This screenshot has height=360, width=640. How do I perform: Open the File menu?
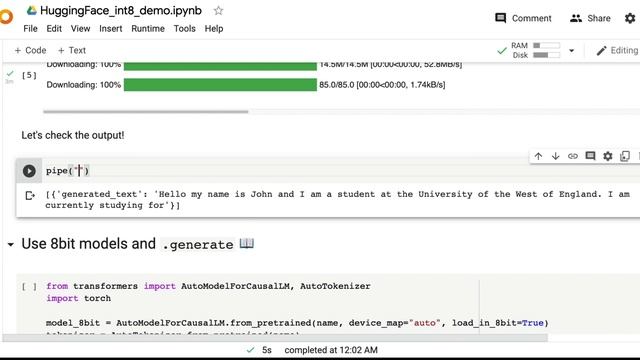pyautogui.click(x=30, y=29)
